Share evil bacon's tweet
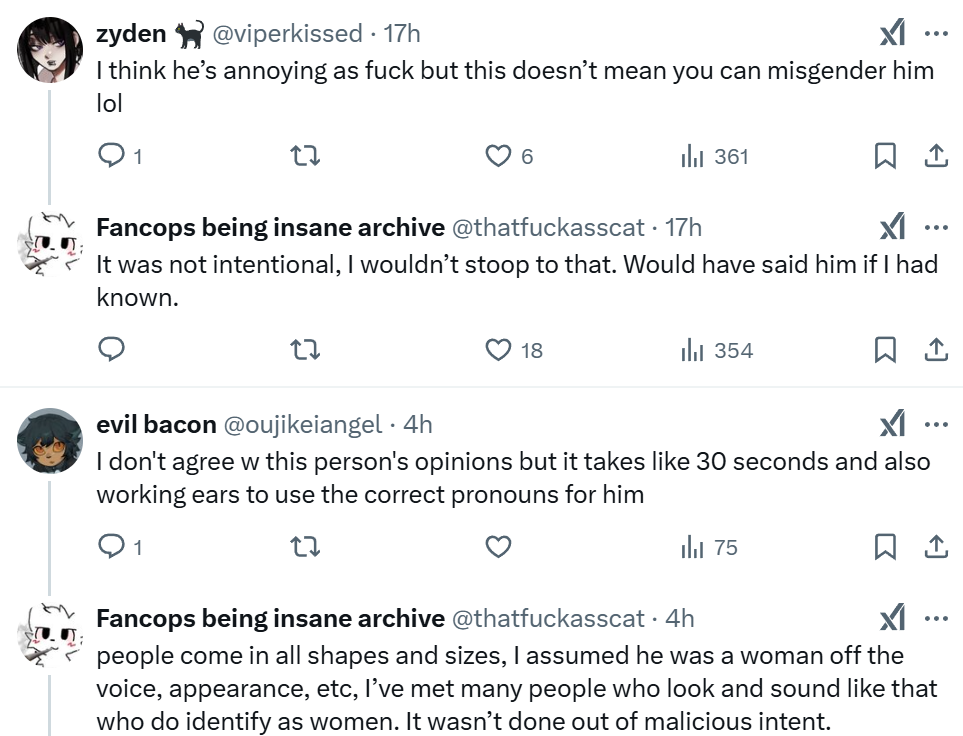Viewport: 963px width, 736px height. pos(936,547)
